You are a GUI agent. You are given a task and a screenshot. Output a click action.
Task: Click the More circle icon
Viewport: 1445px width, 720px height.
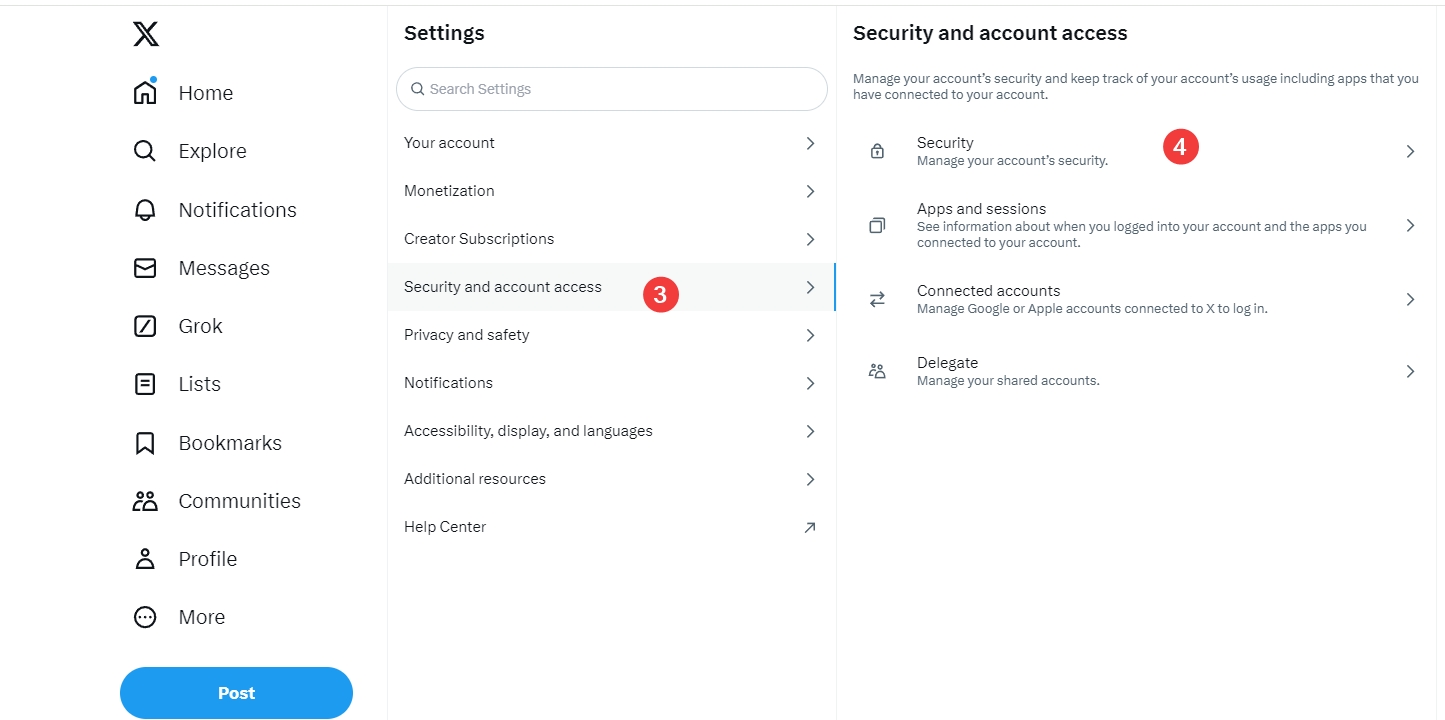click(x=146, y=617)
